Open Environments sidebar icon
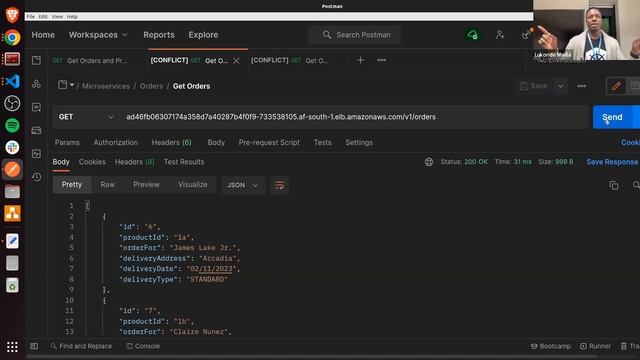The height and width of the screenshot is (360, 640). (x=36, y=107)
